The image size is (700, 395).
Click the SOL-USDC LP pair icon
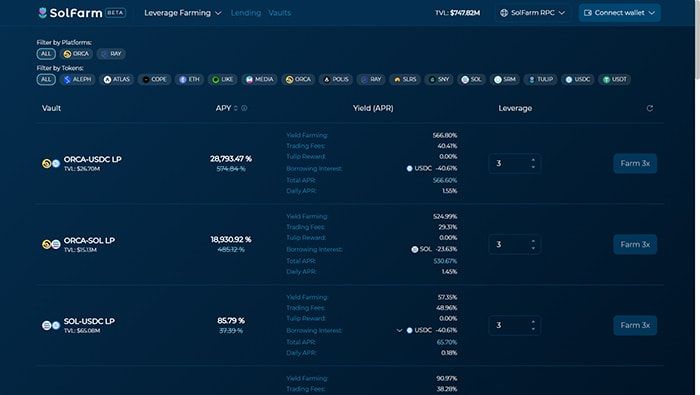click(51, 325)
